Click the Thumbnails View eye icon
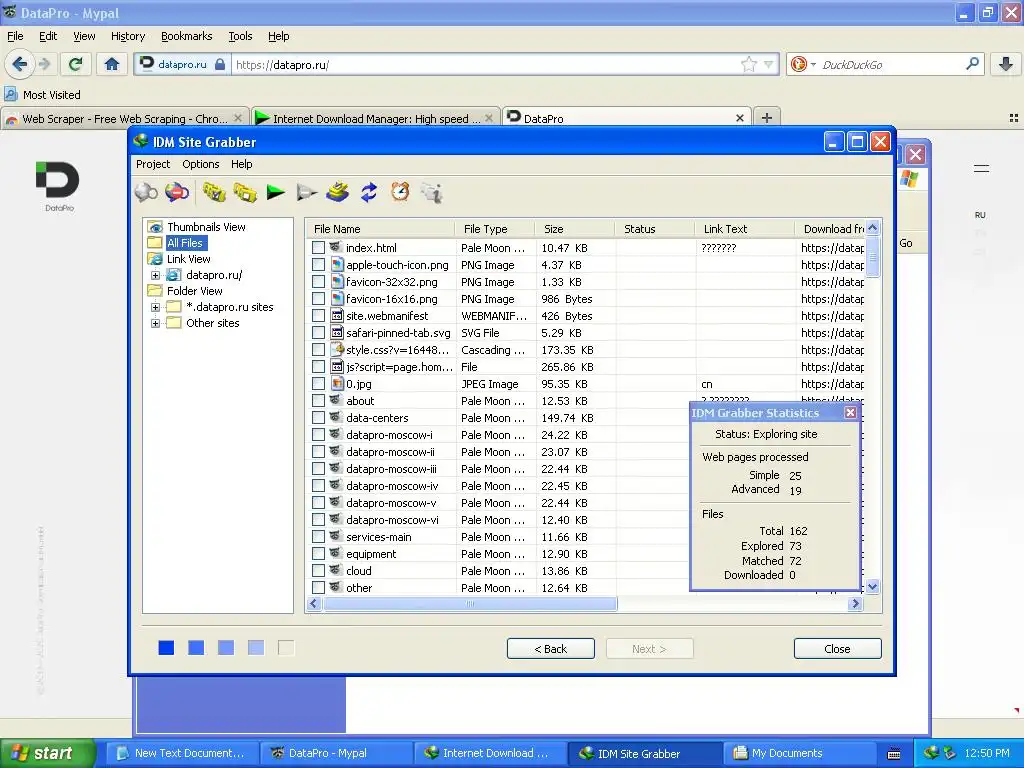This screenshot has height=768, width=1024. tap(155, 227)
